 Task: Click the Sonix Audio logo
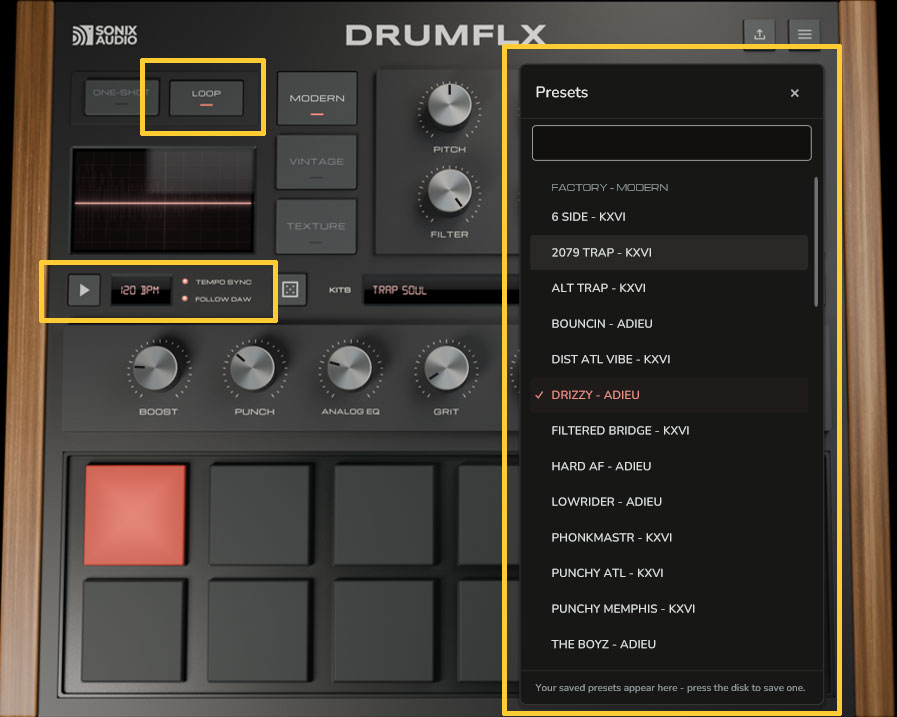(x=105, y=35)
